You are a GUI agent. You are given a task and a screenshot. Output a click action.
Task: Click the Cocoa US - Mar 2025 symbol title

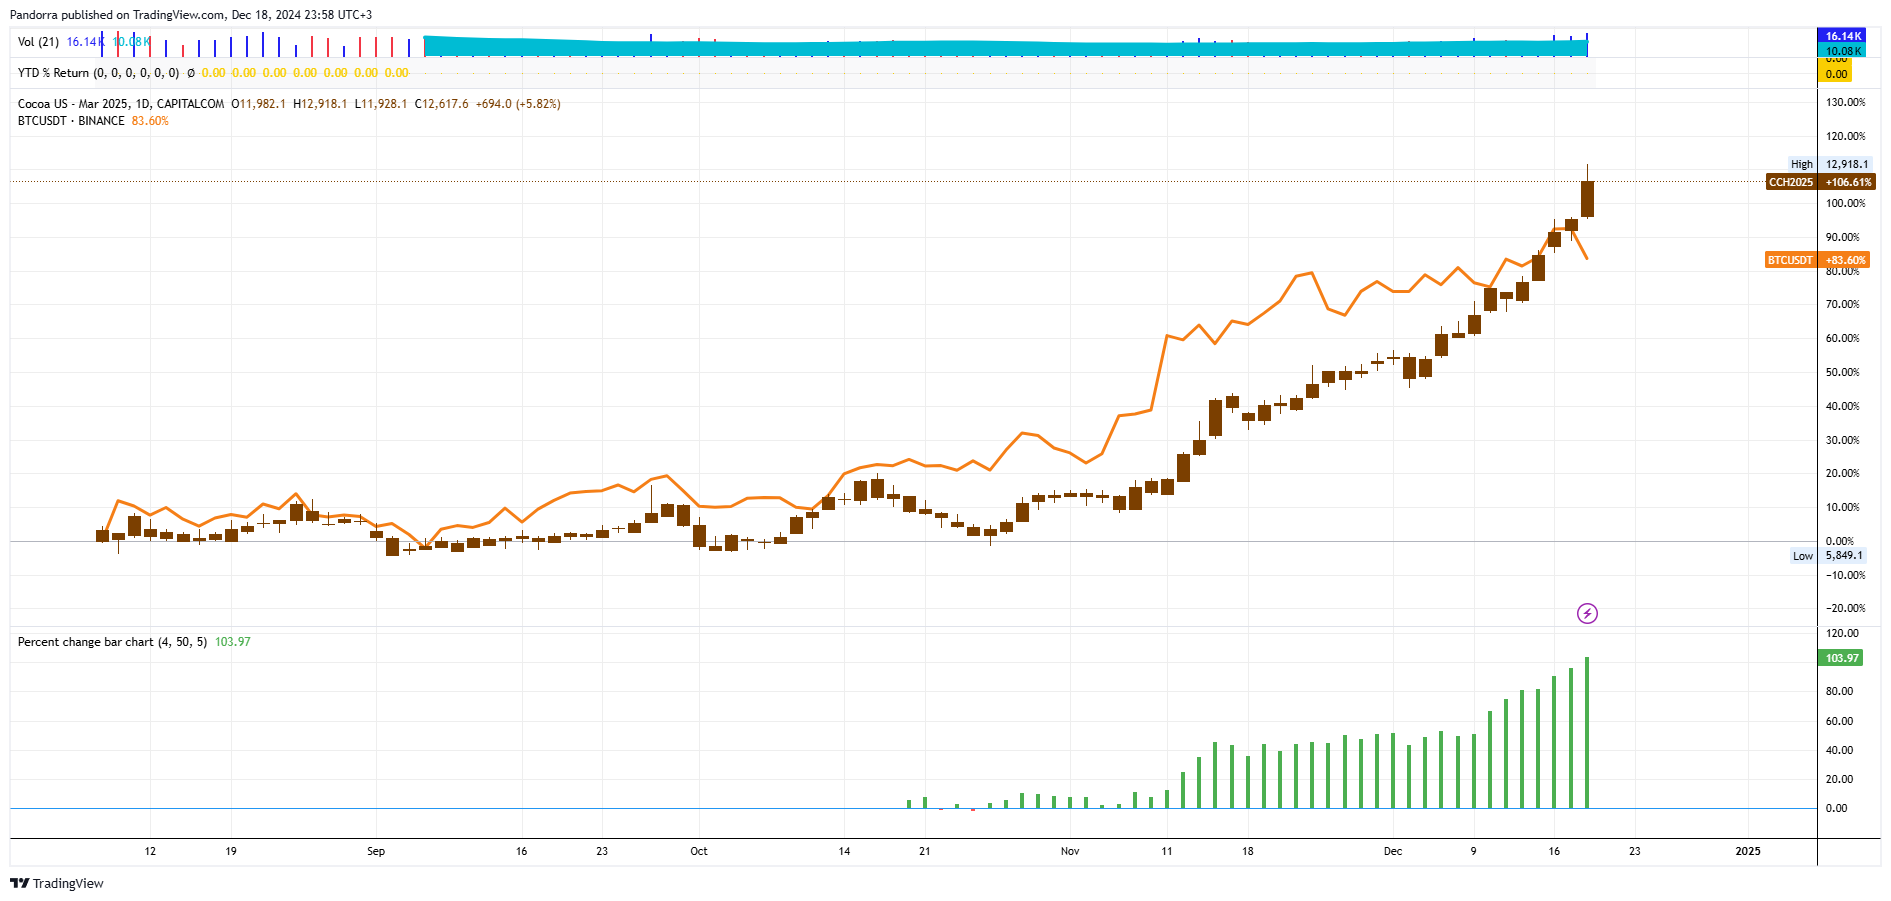pos(121,104)
